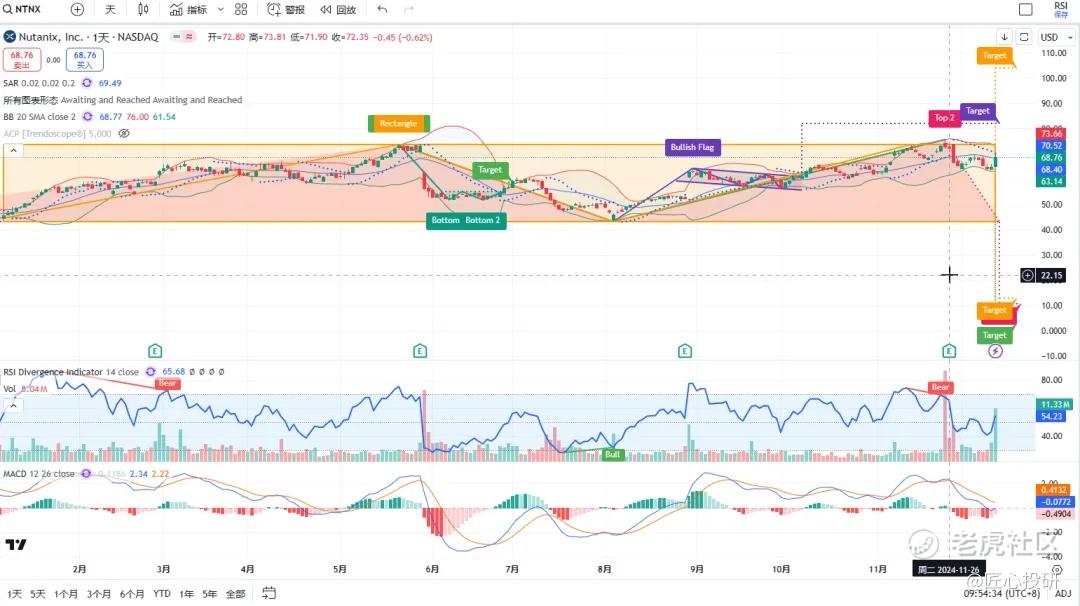1080x606 pixels.
Task: Open go-to-date calendar icon
Action: [269, 593]
